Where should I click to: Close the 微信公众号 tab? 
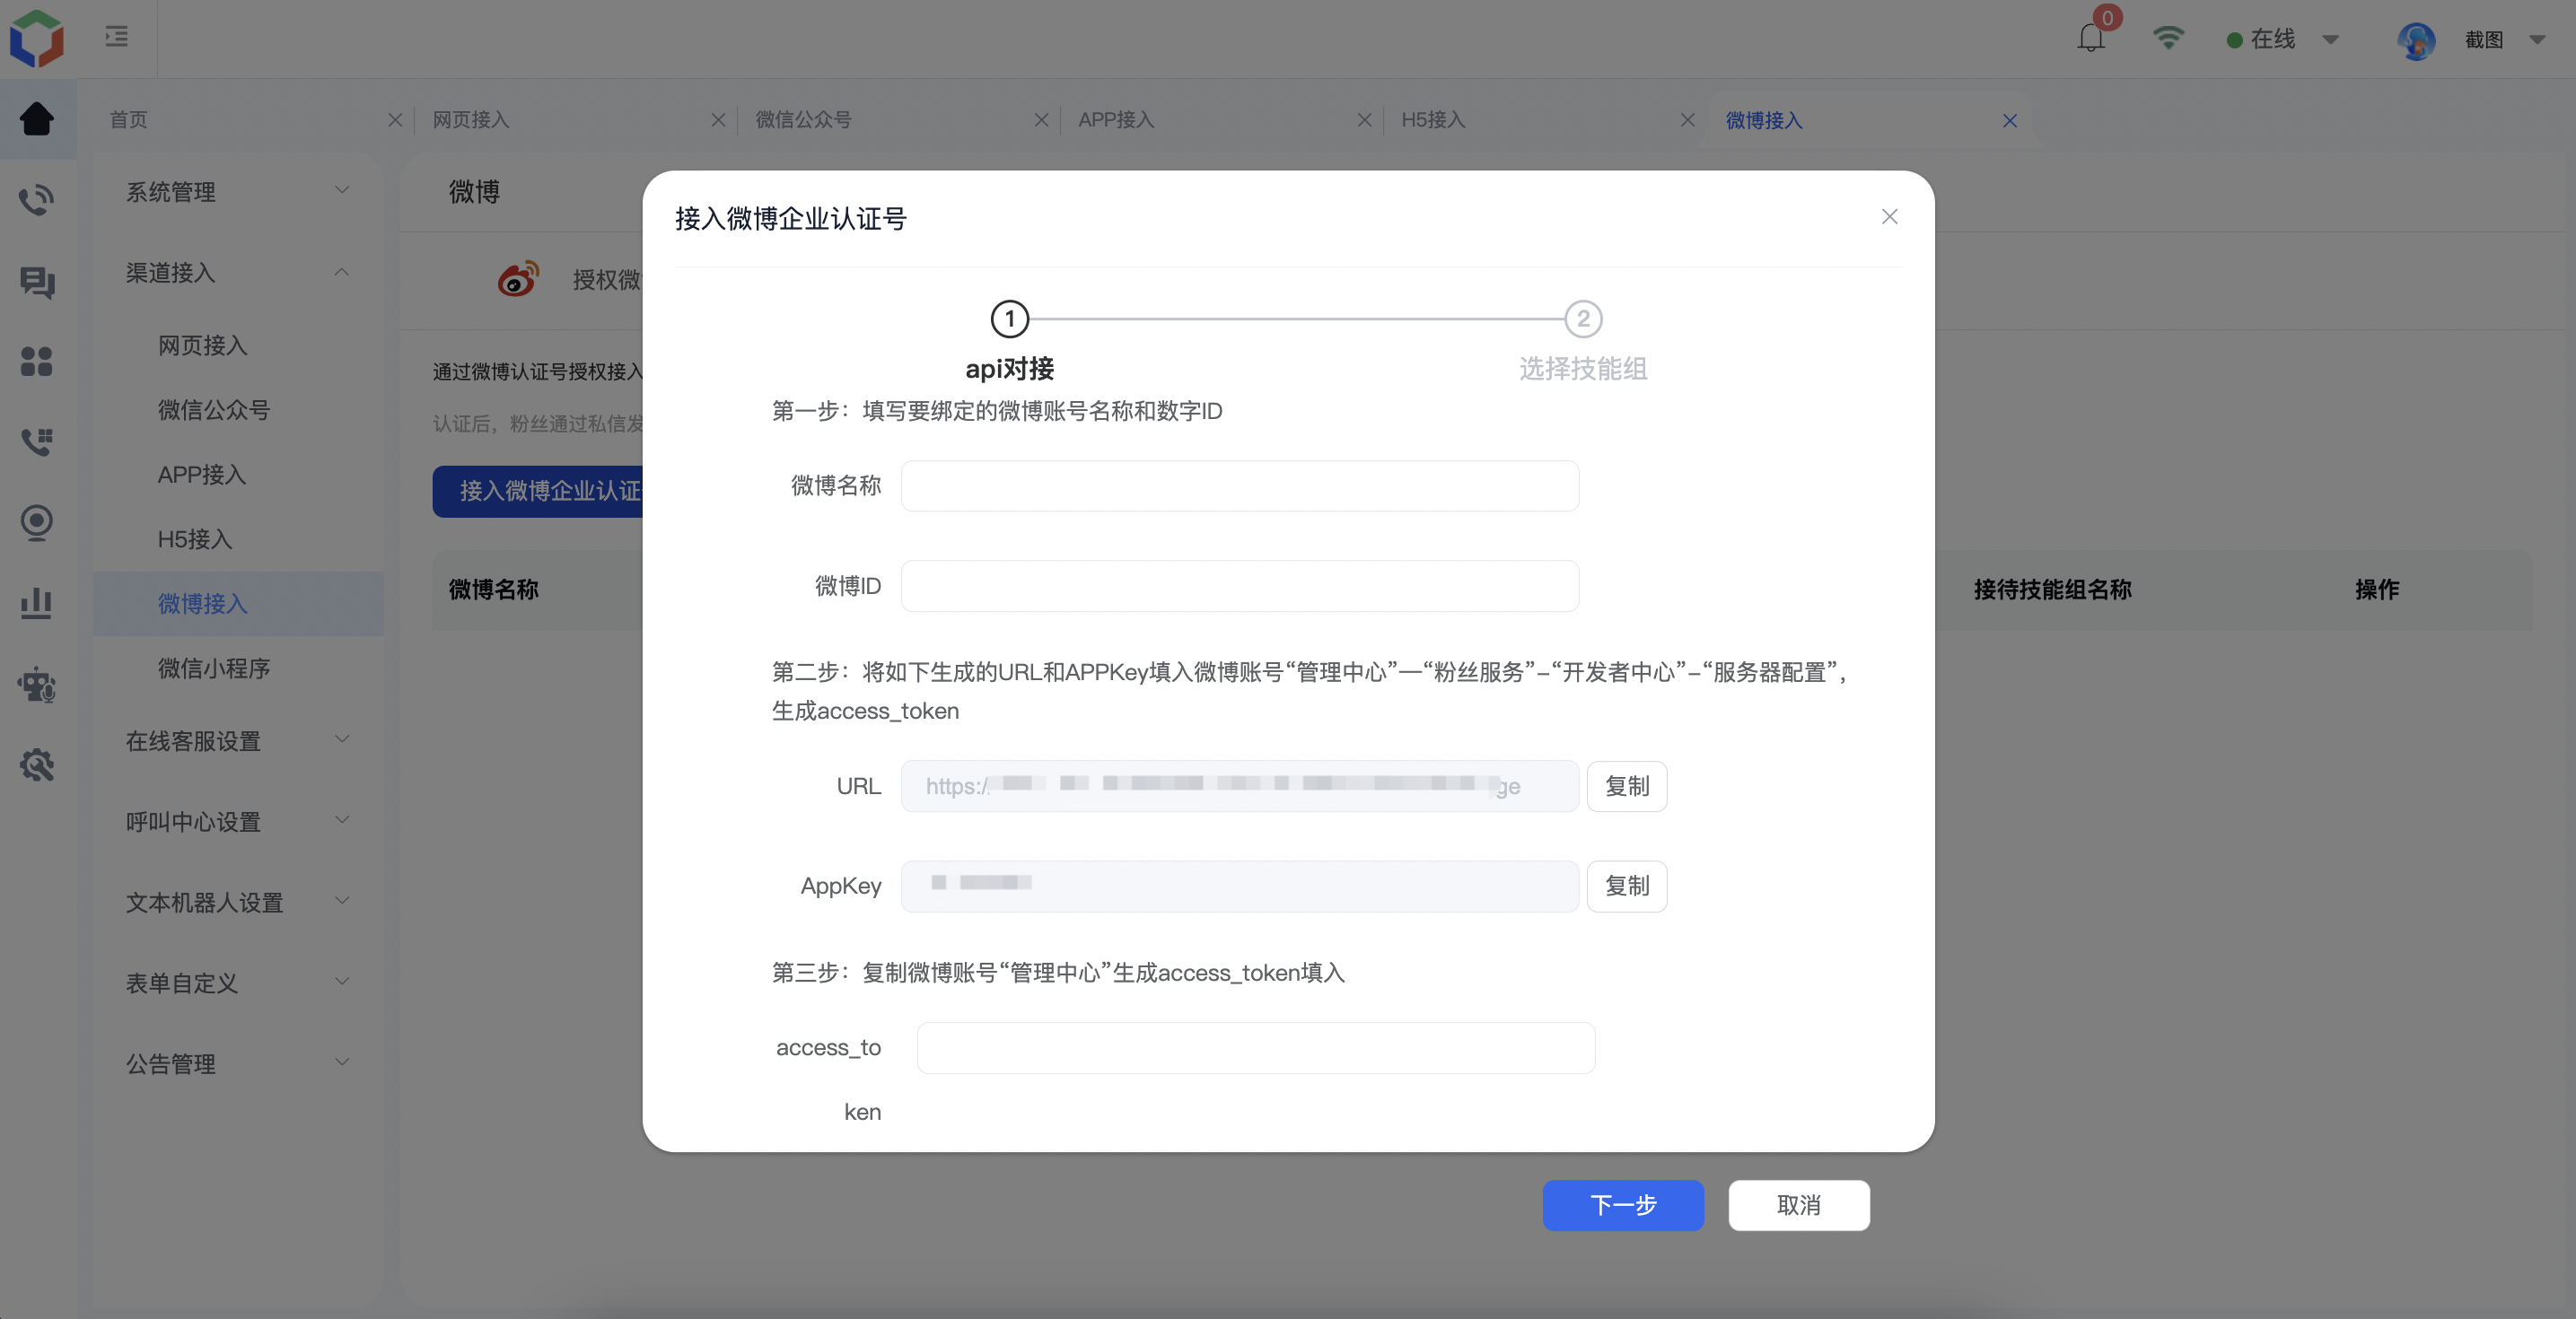1041,120
